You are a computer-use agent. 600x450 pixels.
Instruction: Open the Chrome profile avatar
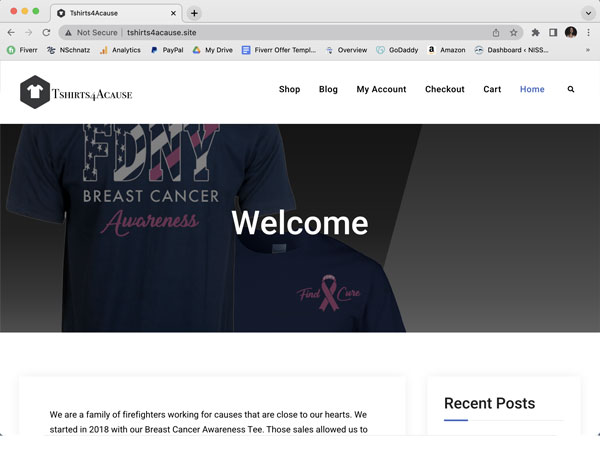tap(571, 32)
